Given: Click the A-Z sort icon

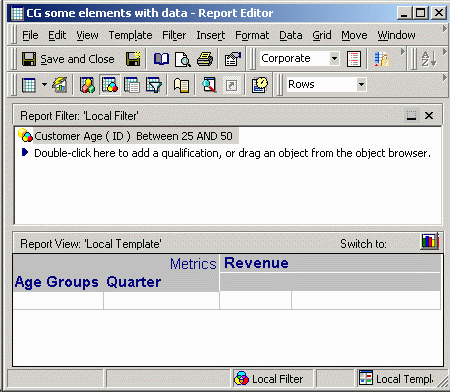Looking at the screenshot, I should pyautogui.click(x=429, y=59).
